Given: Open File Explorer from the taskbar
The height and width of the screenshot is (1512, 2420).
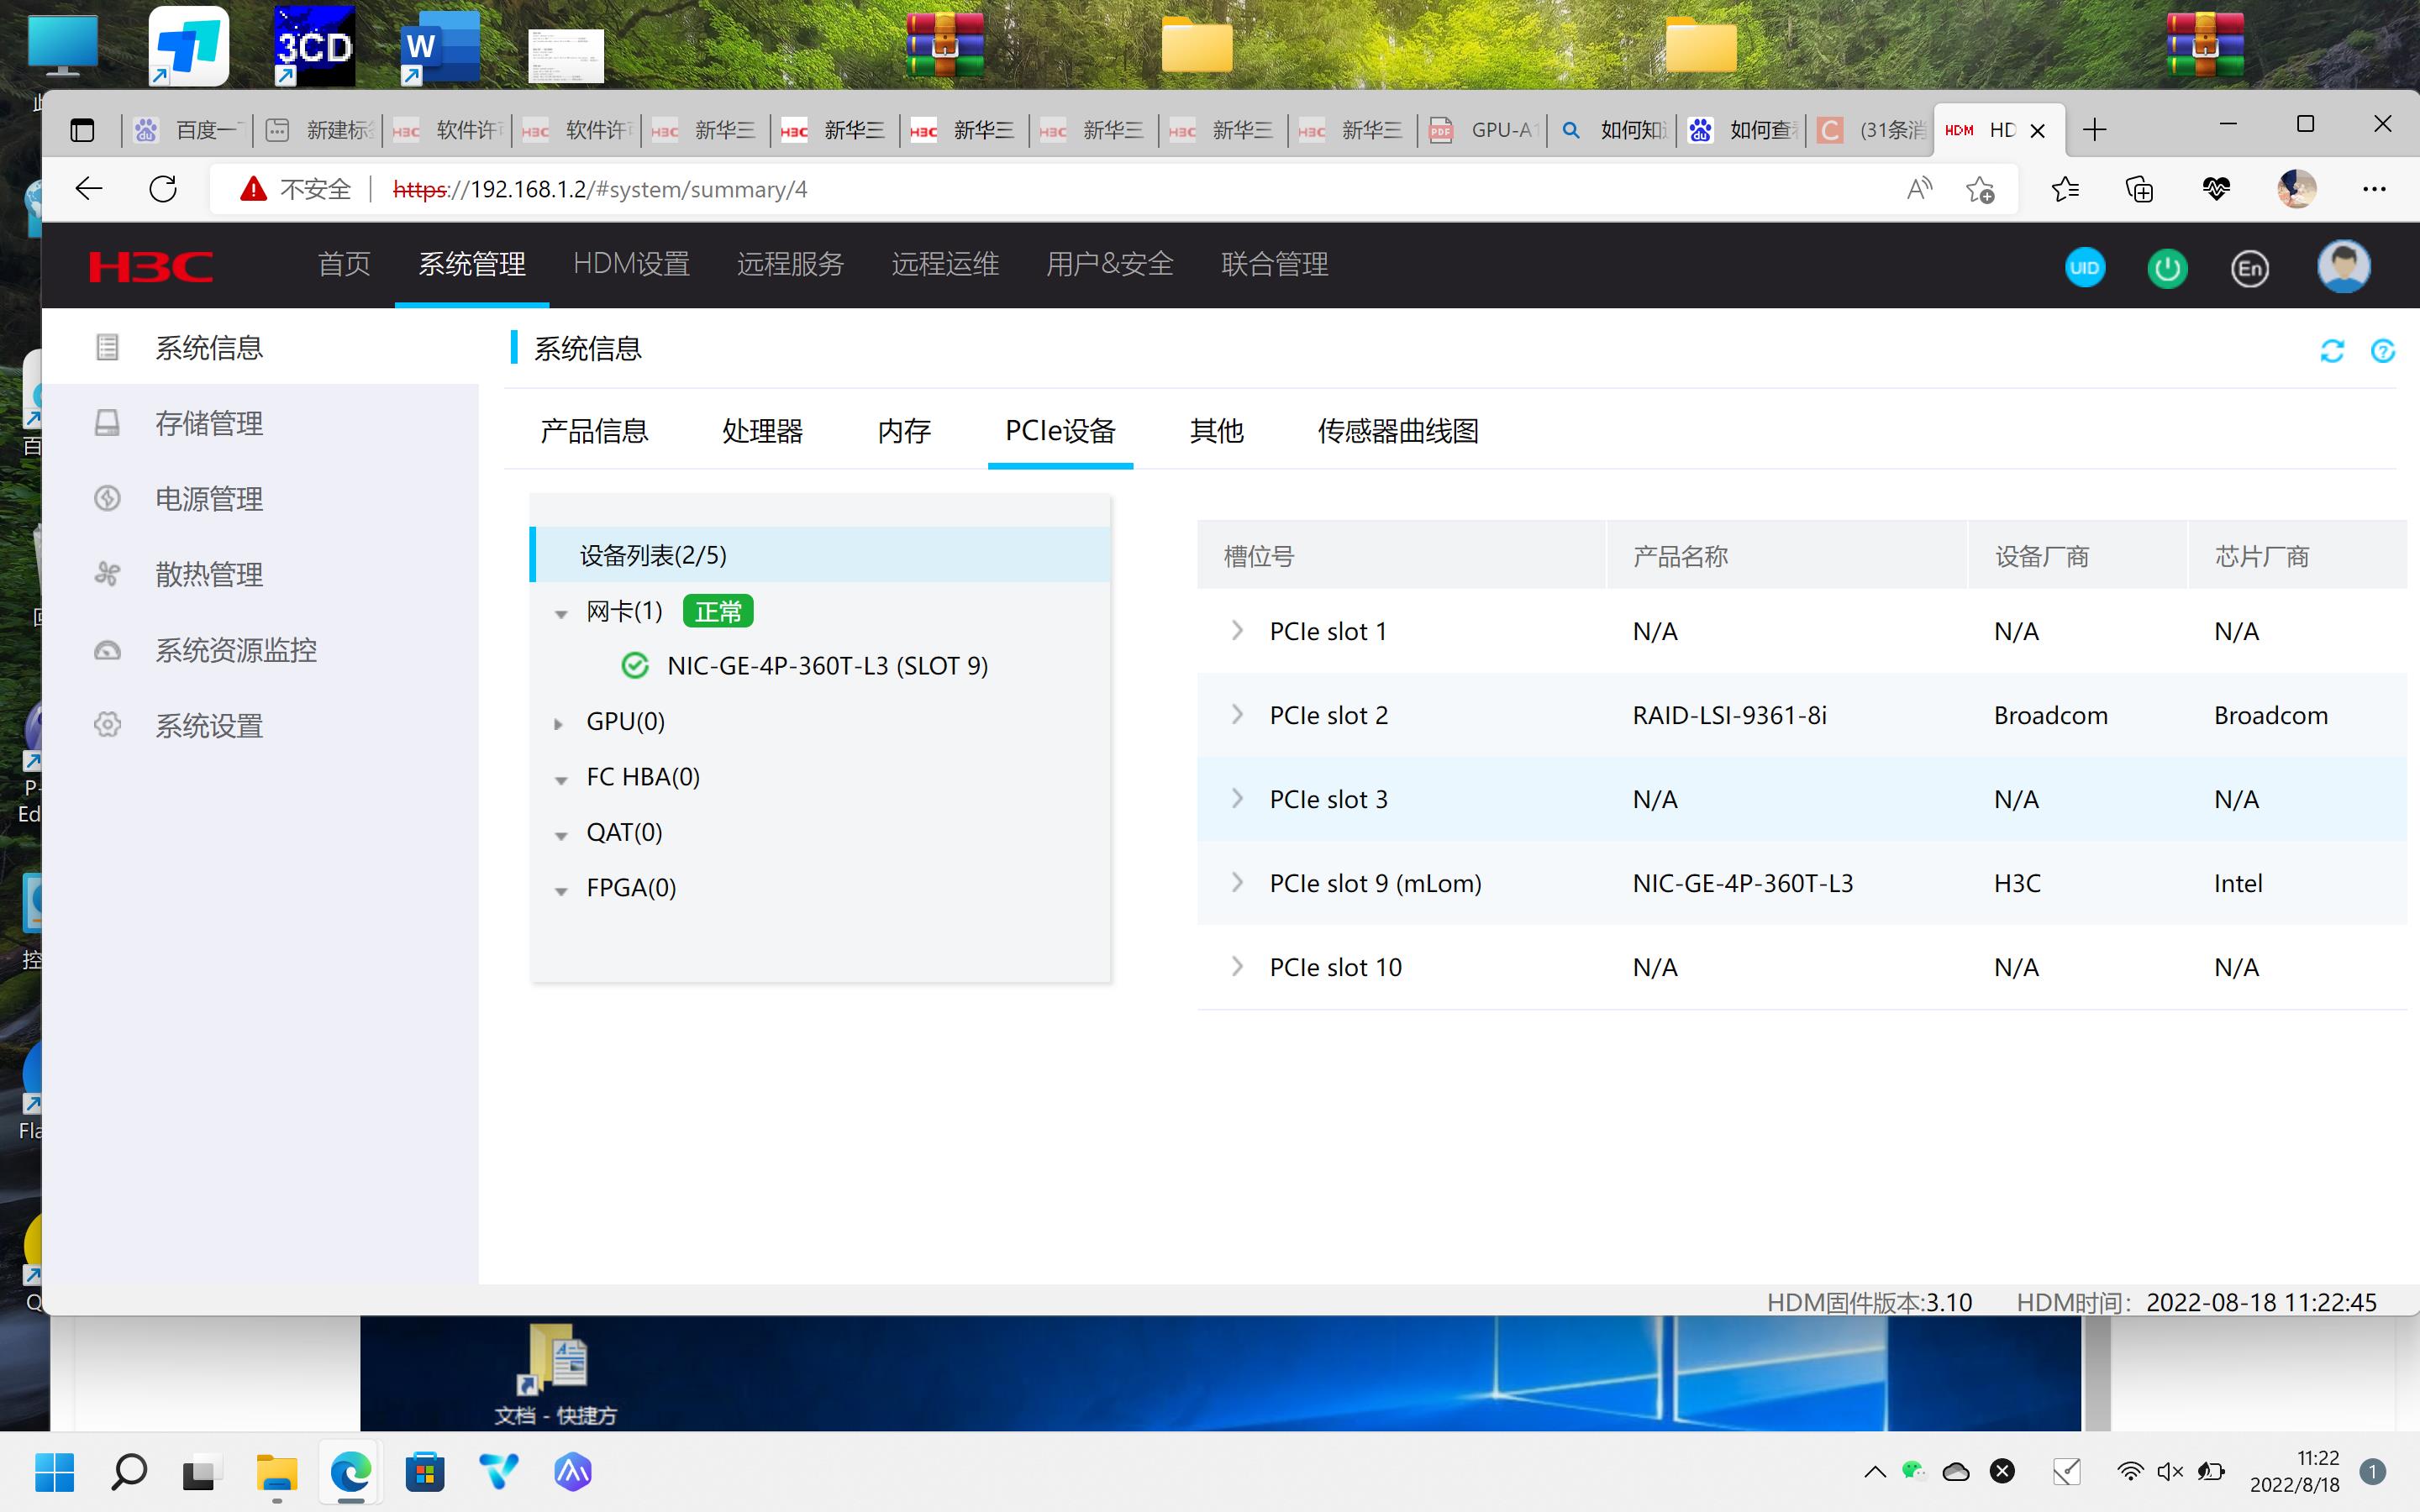Looking at the screenshot, I should point(277,1473).
